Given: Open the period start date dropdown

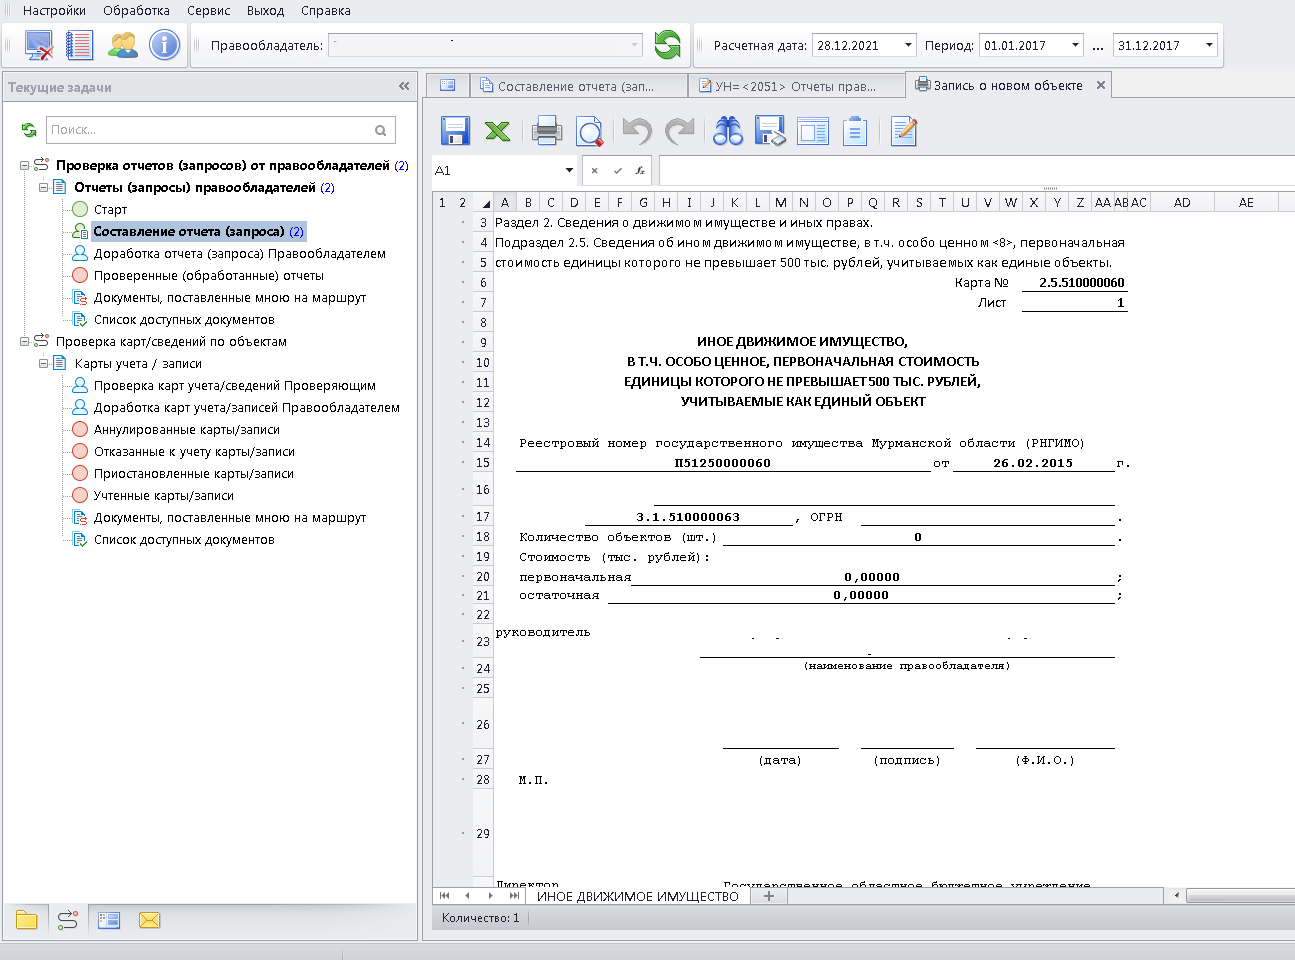Looking at the screenshot, I should (x=1075, y=45).
